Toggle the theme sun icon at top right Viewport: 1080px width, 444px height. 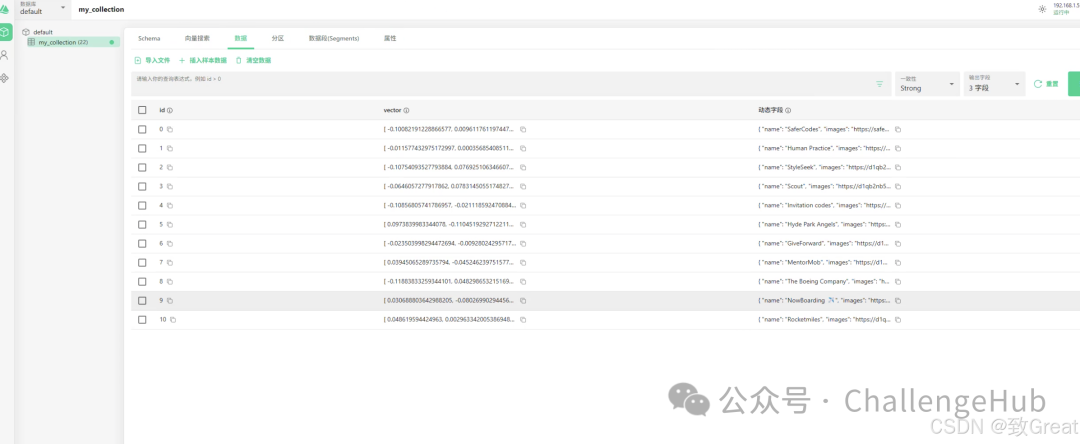click(x=1042, y=9)
